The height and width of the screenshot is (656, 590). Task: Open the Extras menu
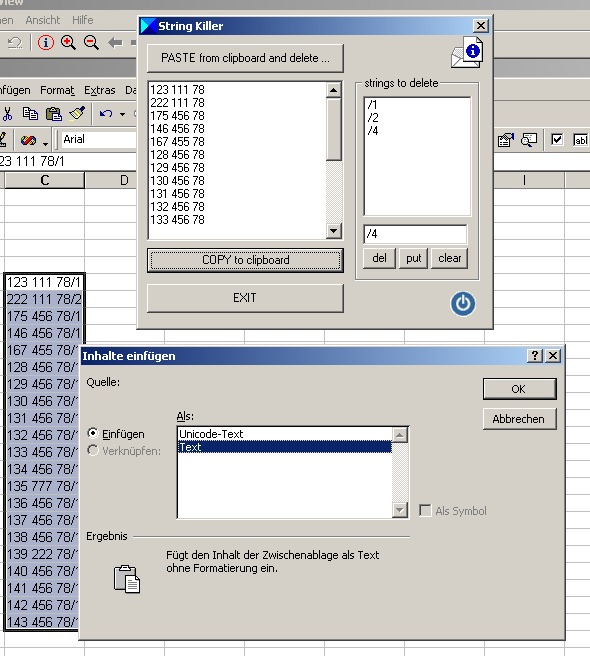[100, 90]
